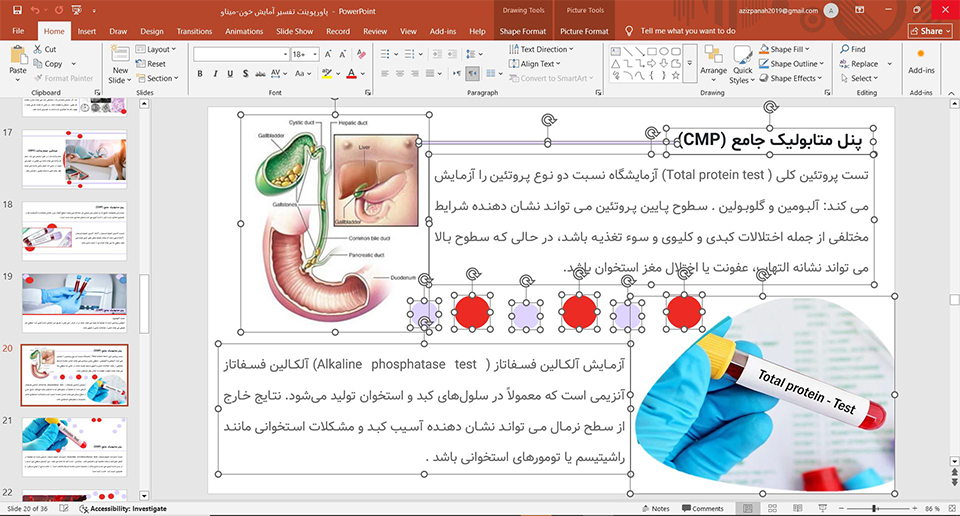Switch to the Insert tab
The image size is (960, 516).
pos(87,31)
